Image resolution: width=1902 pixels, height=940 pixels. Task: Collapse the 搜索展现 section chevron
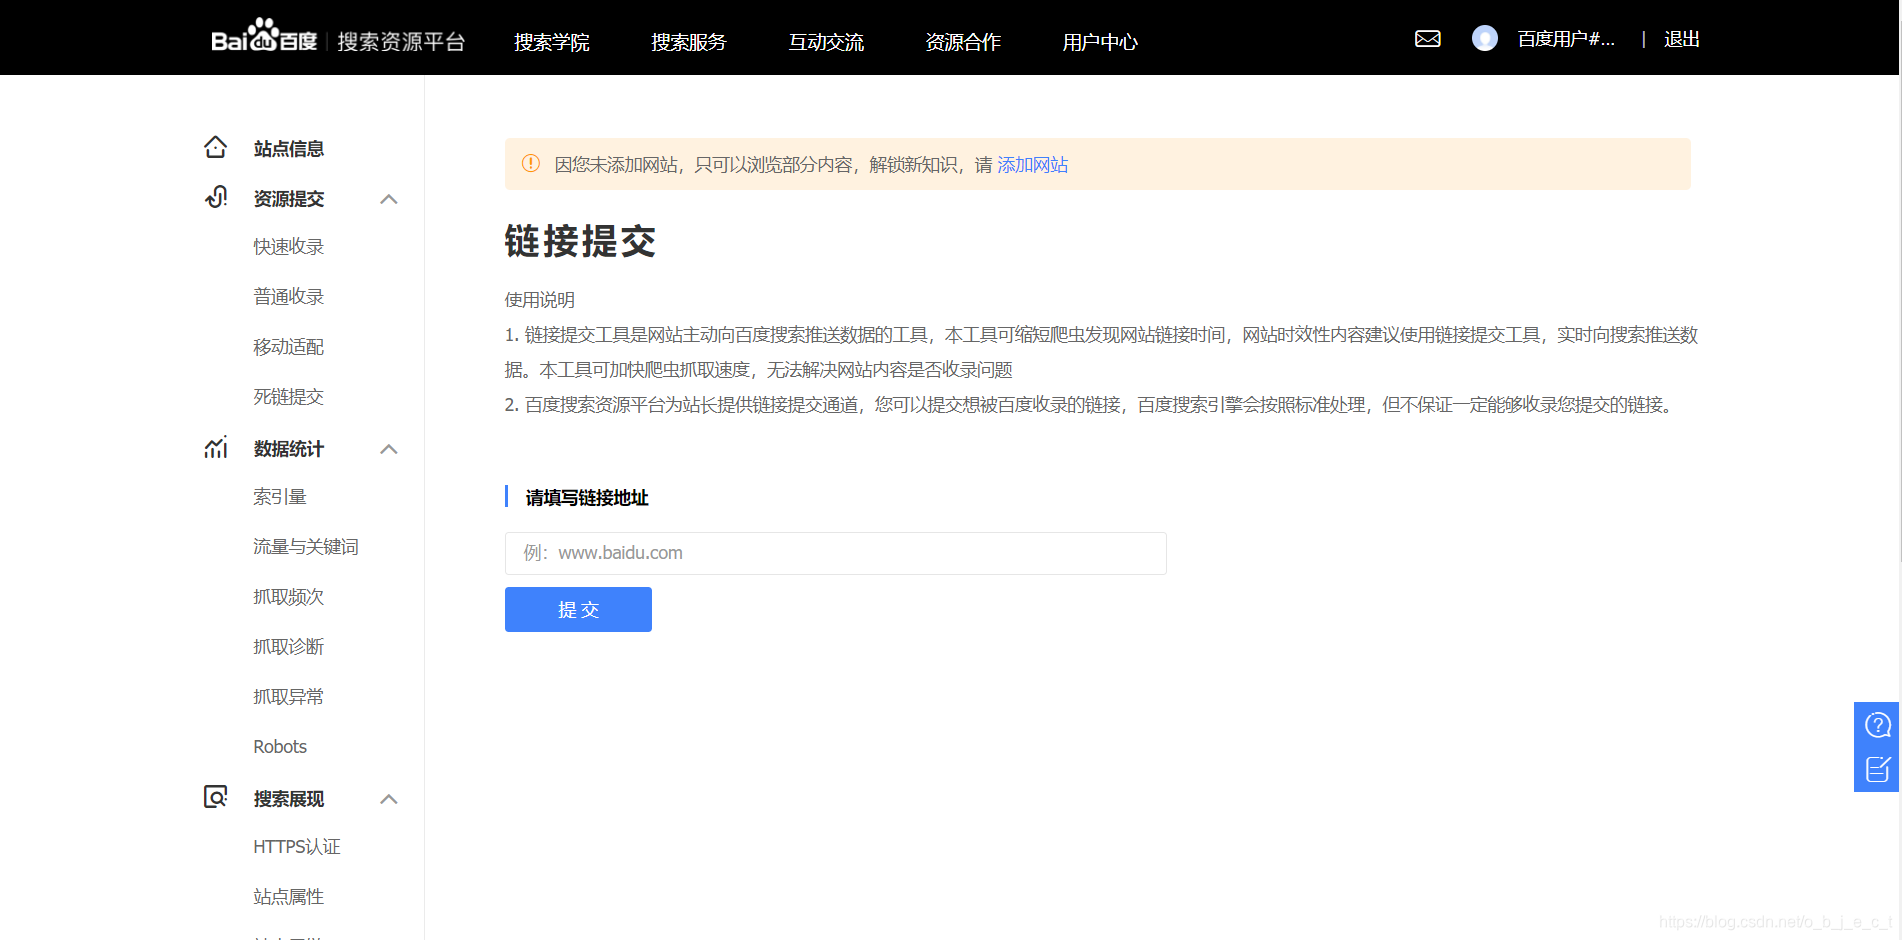pyautogui.click(x=389, y=799)
